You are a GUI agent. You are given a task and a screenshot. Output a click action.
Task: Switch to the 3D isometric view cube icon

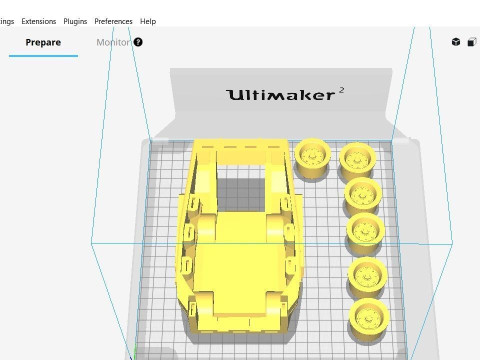[x=456, y=42]
